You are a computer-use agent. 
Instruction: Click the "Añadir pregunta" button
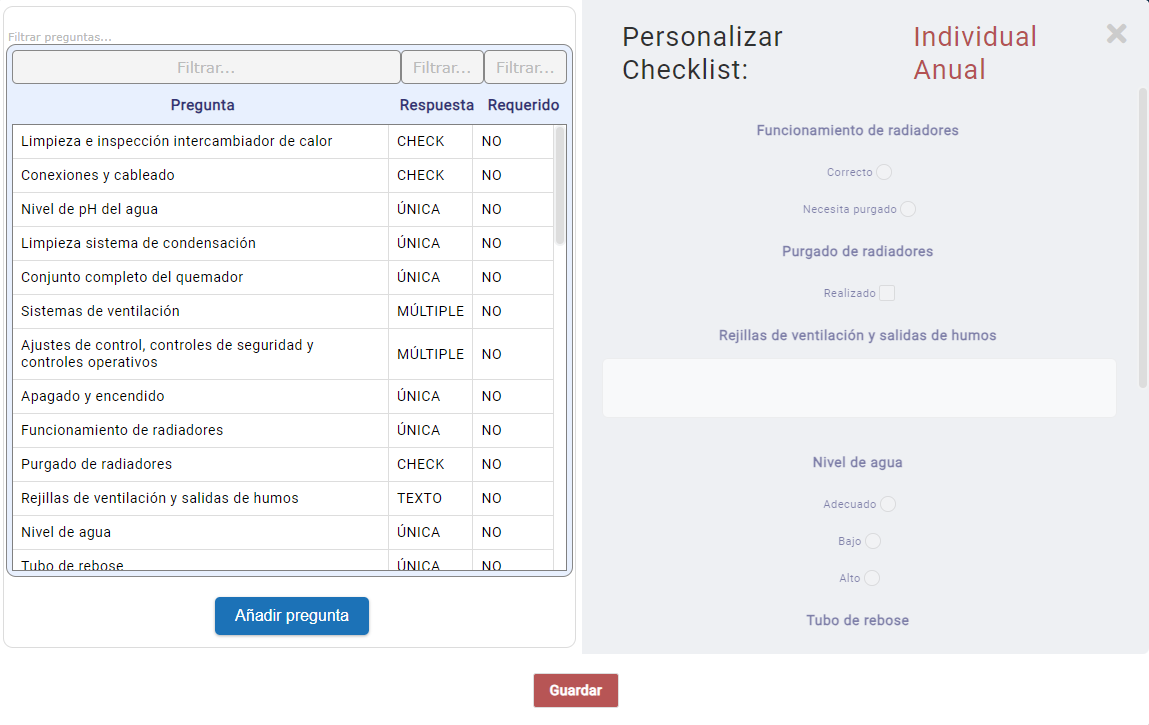point(291,616)
